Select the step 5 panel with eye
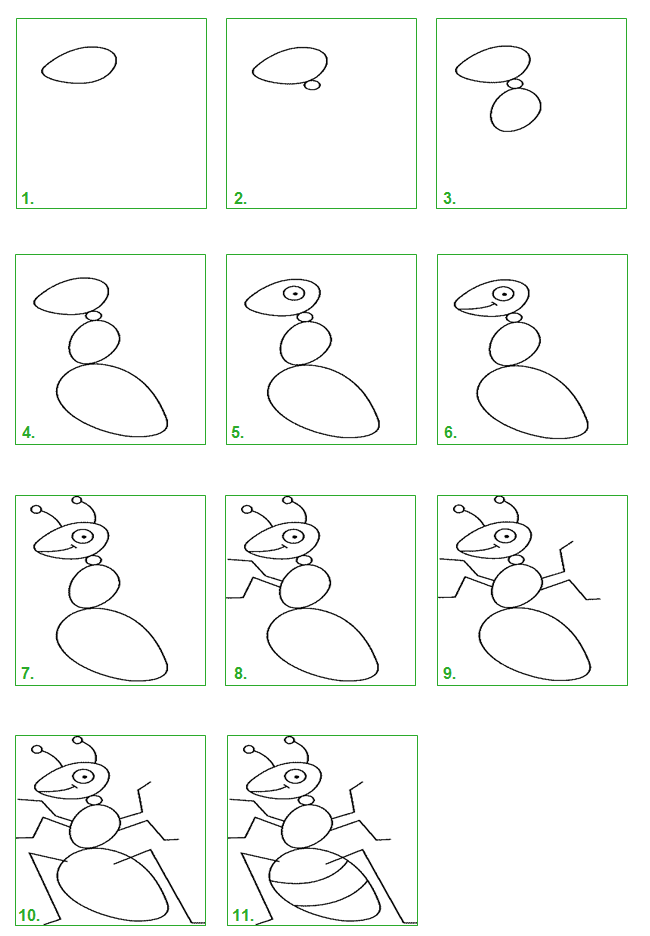The width and height of the screenshot is (650, 936). 322,349
